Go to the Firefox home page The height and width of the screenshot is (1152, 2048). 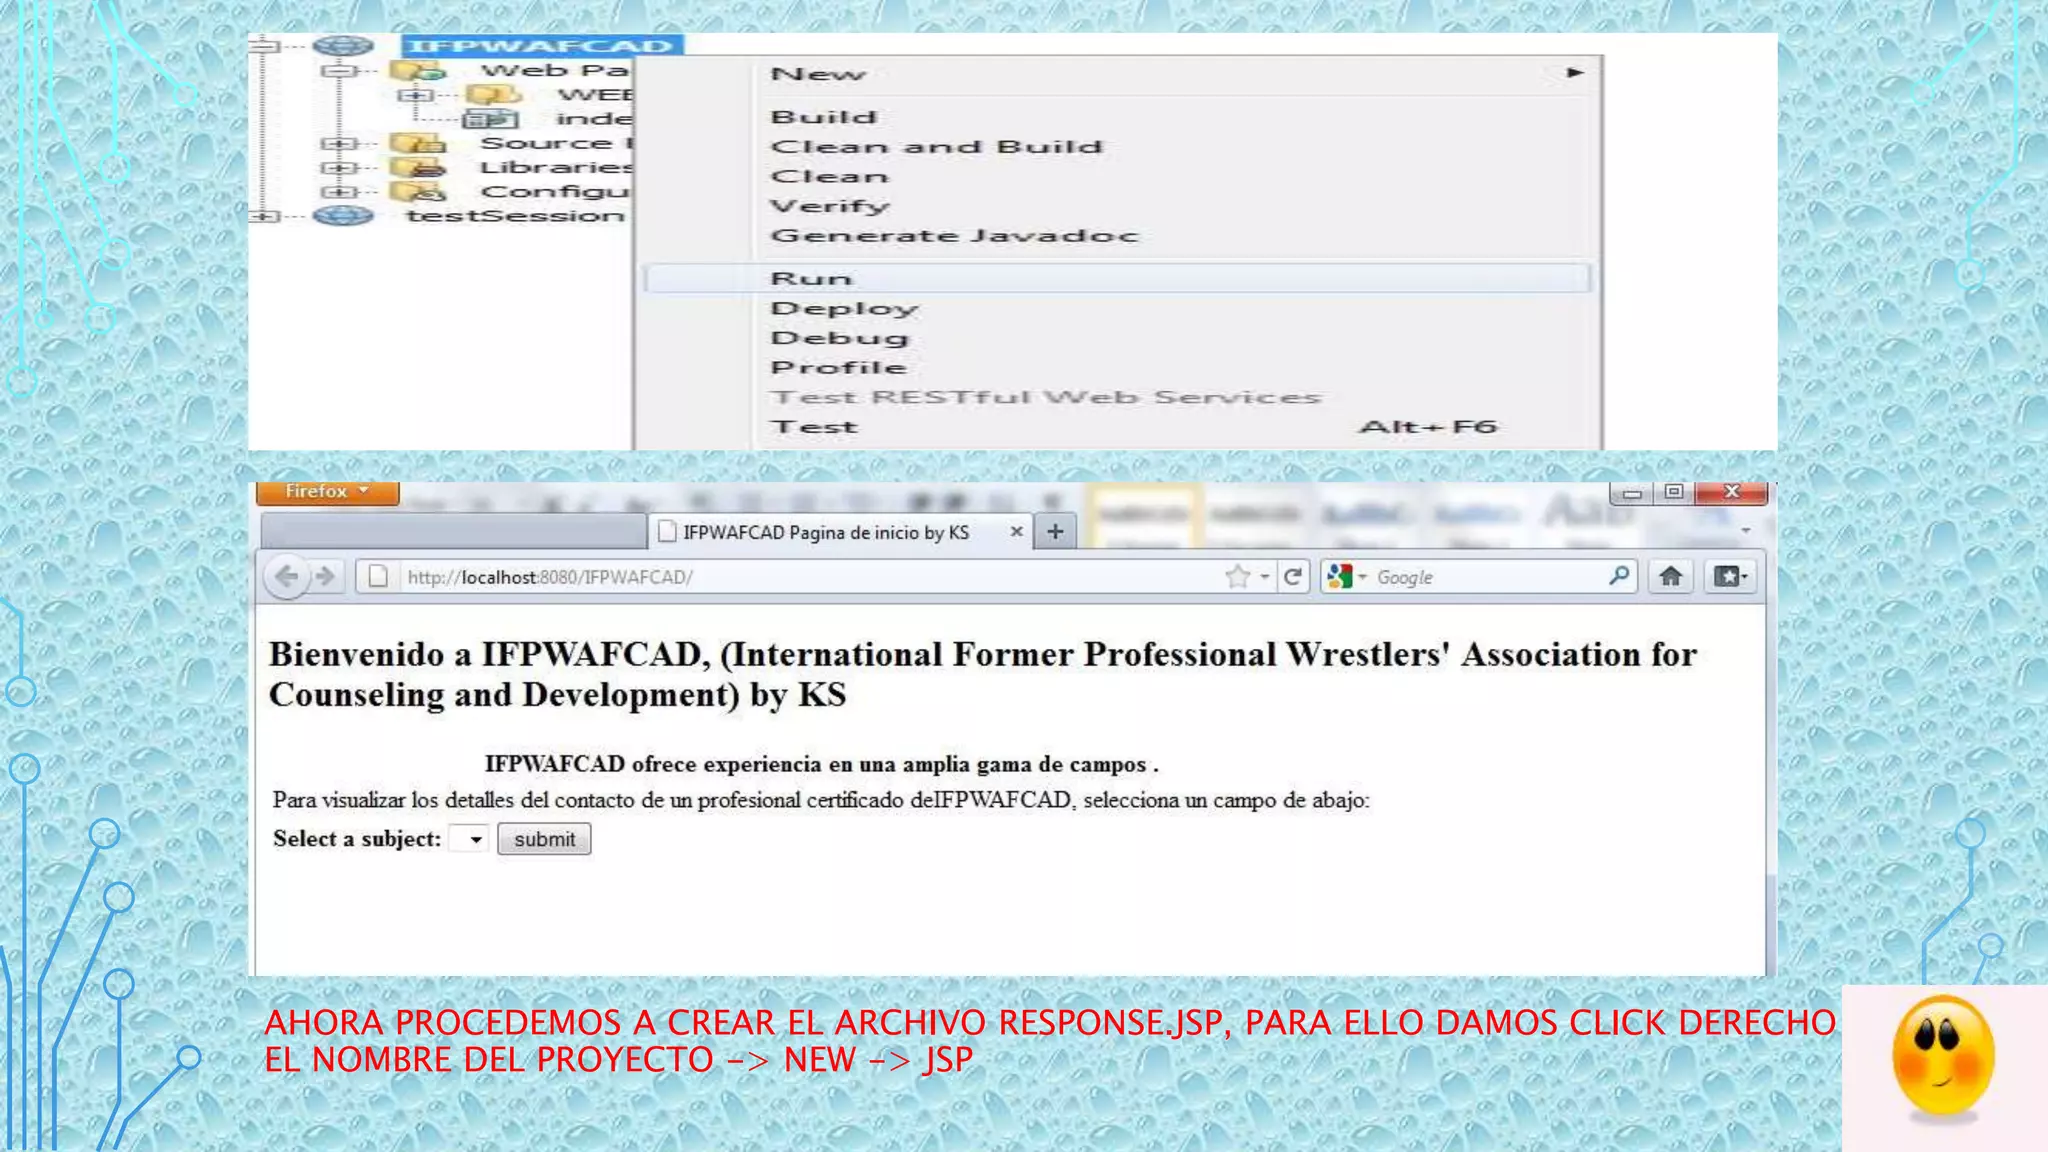[1670, 577]
